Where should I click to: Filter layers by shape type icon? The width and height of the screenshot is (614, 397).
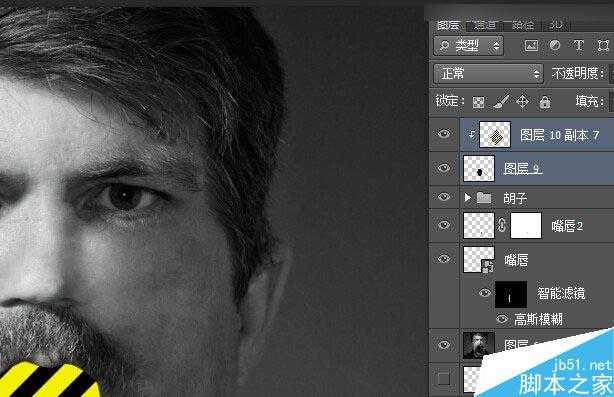[x=603, y=46]
